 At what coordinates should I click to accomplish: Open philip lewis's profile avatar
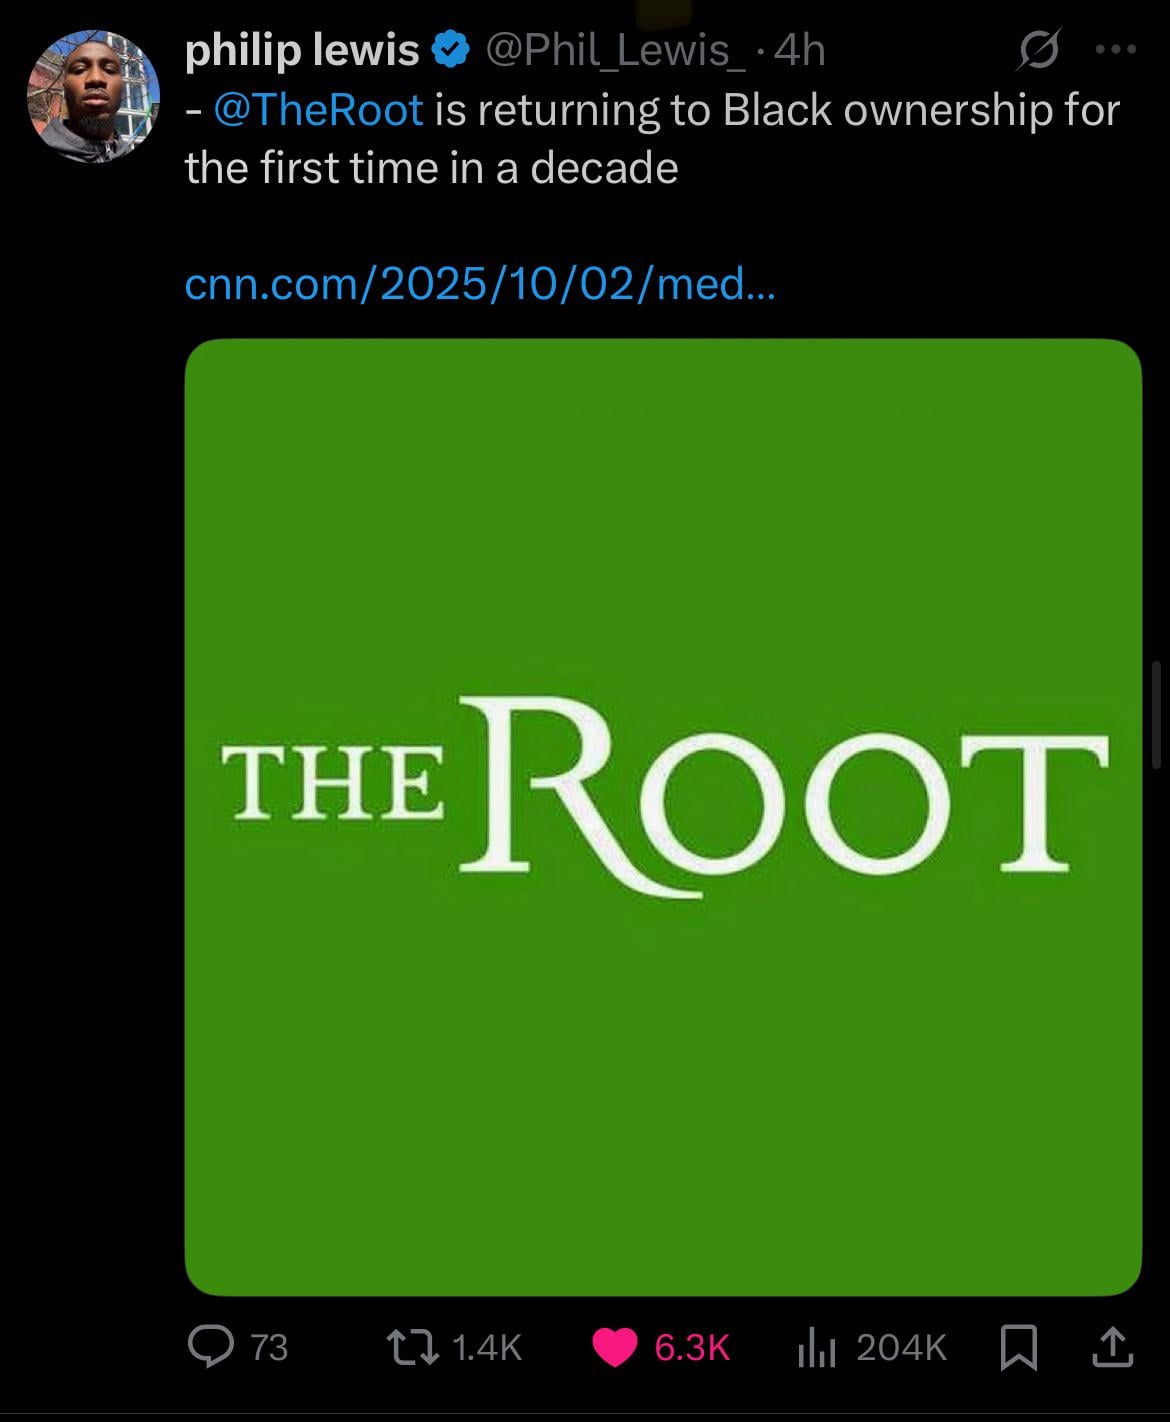click(x=93, y=96)
